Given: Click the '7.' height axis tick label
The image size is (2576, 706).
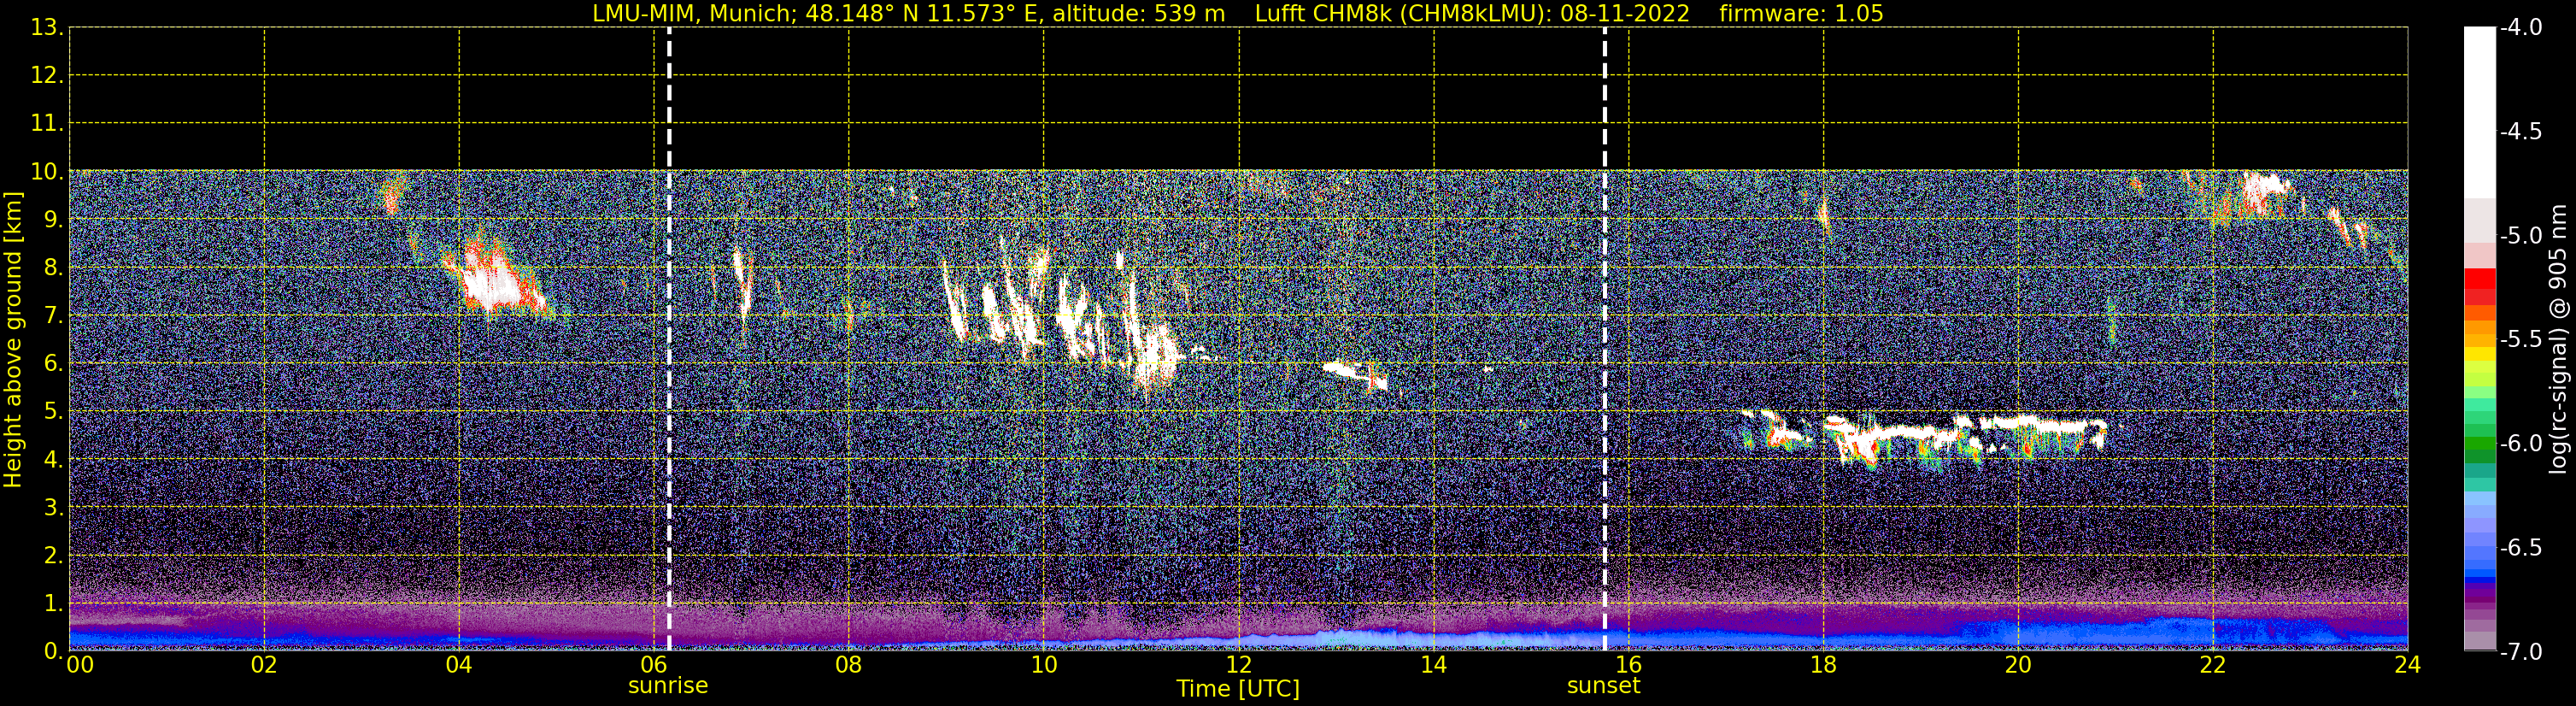Looking at the screenshot, I should [53, 316].
